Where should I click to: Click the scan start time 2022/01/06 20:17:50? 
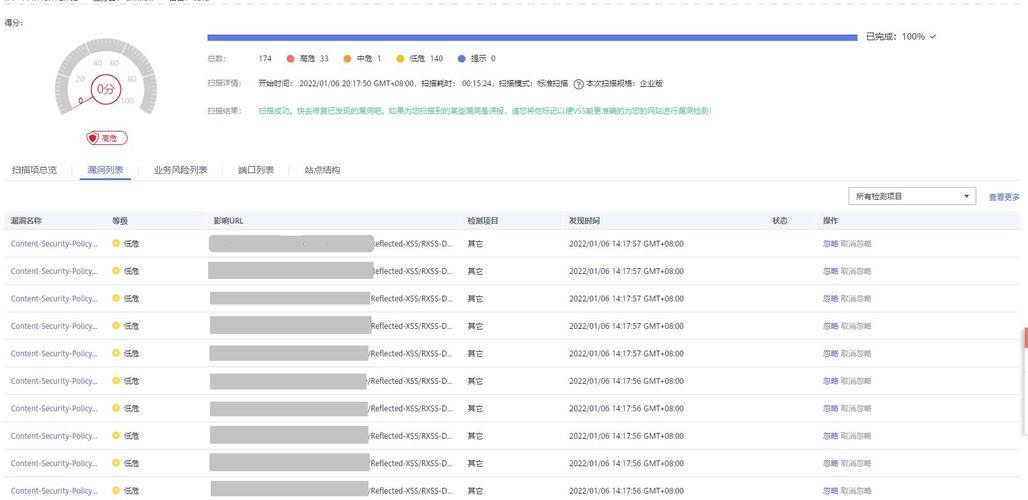pyautogui.click(x=335, y=84)
